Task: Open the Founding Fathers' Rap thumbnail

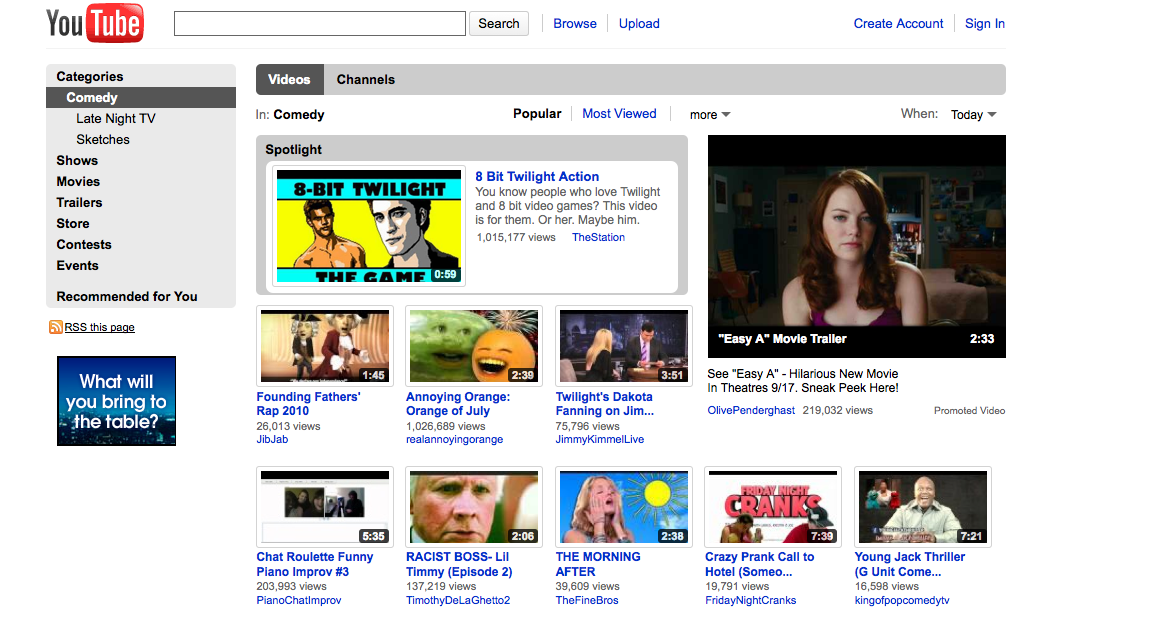Action: (324, 346)
